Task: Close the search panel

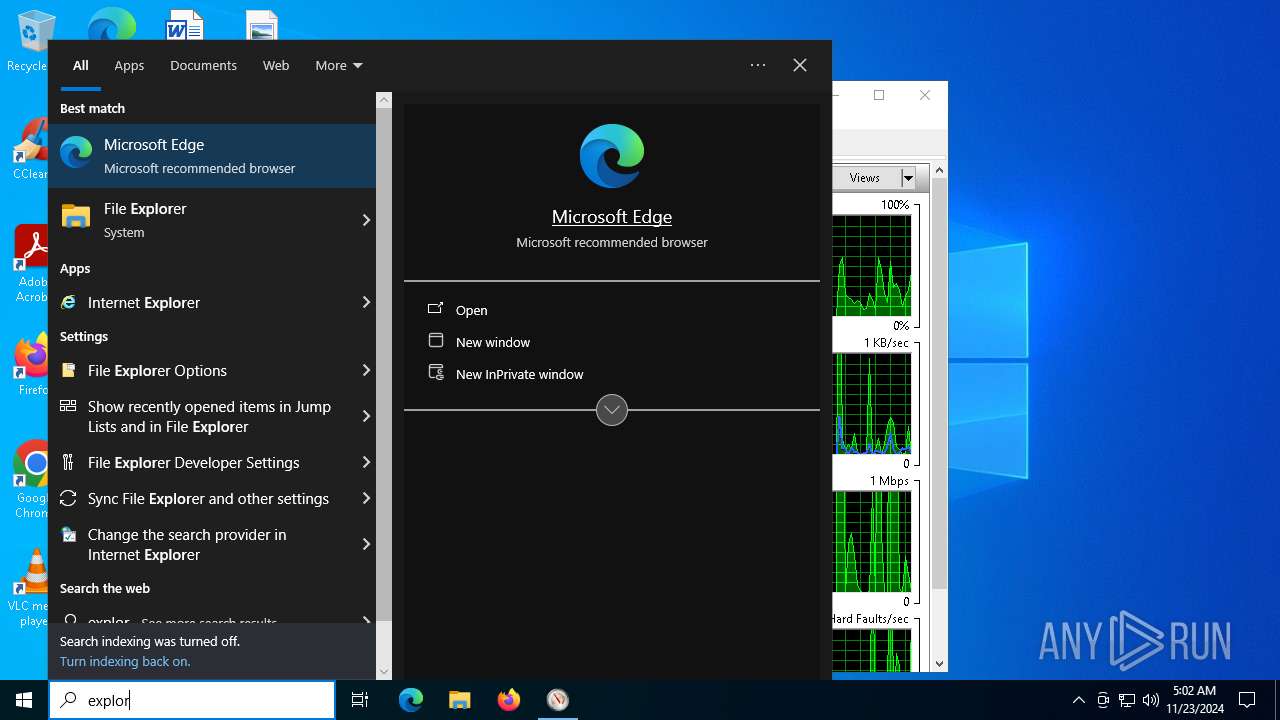Action: click(x=800, y=65)
